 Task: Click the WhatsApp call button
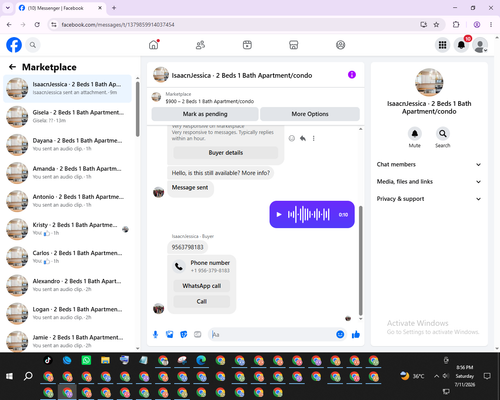point(202,286)
